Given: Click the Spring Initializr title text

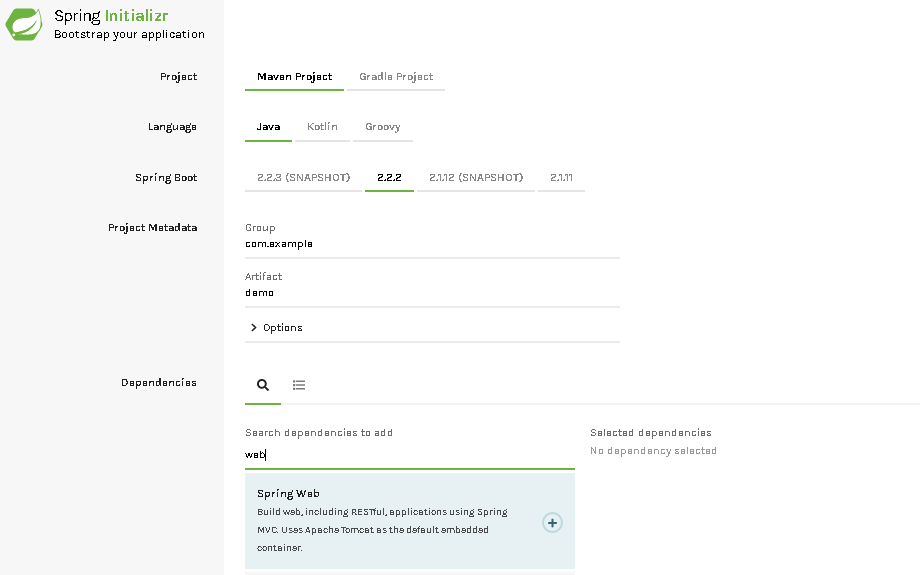Looking at the screenshot, I should pos(111,16).
